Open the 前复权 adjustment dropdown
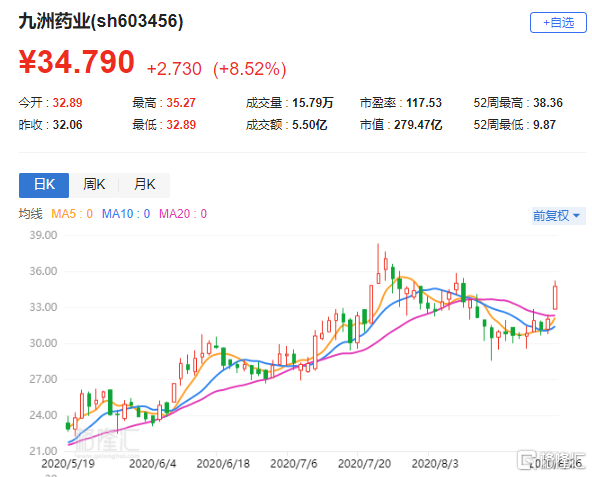The image size is (592, 477). [x=558, y=216]
